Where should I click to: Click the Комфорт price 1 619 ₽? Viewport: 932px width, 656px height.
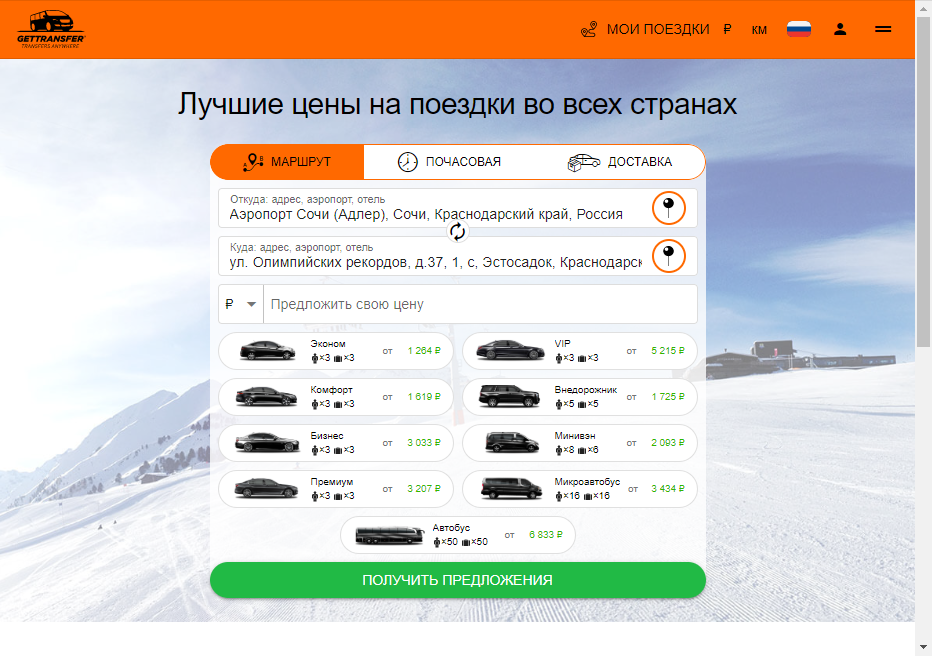pos(424,396)
